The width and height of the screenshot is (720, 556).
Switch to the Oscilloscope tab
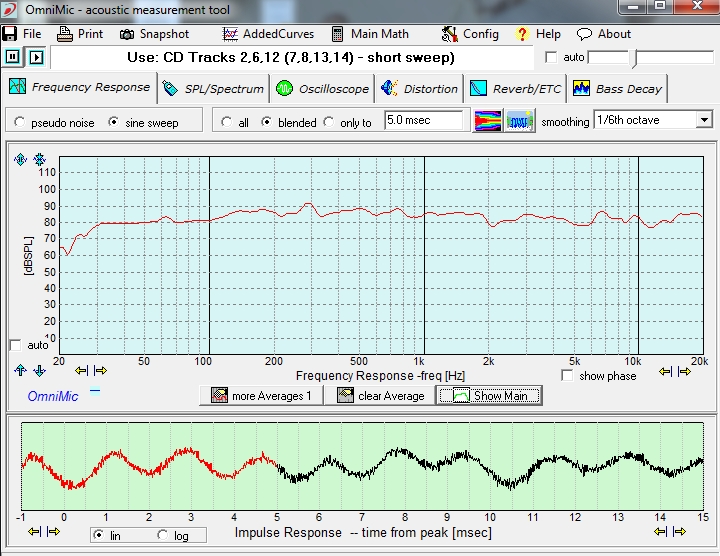pos(322,89)
